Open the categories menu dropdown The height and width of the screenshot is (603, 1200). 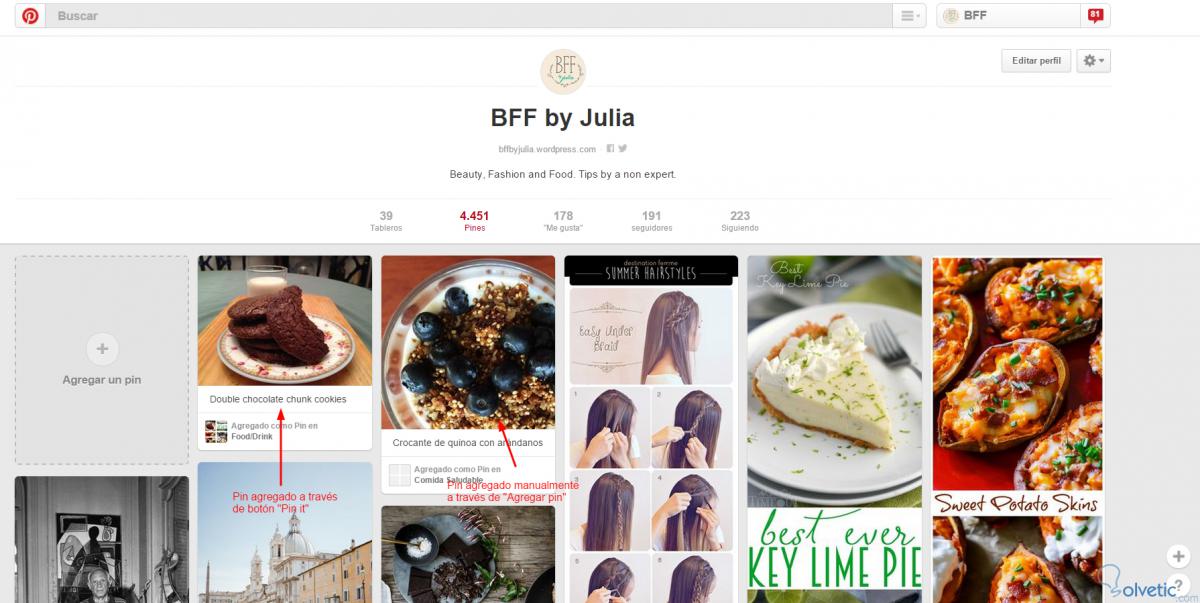tap(909, 16)
